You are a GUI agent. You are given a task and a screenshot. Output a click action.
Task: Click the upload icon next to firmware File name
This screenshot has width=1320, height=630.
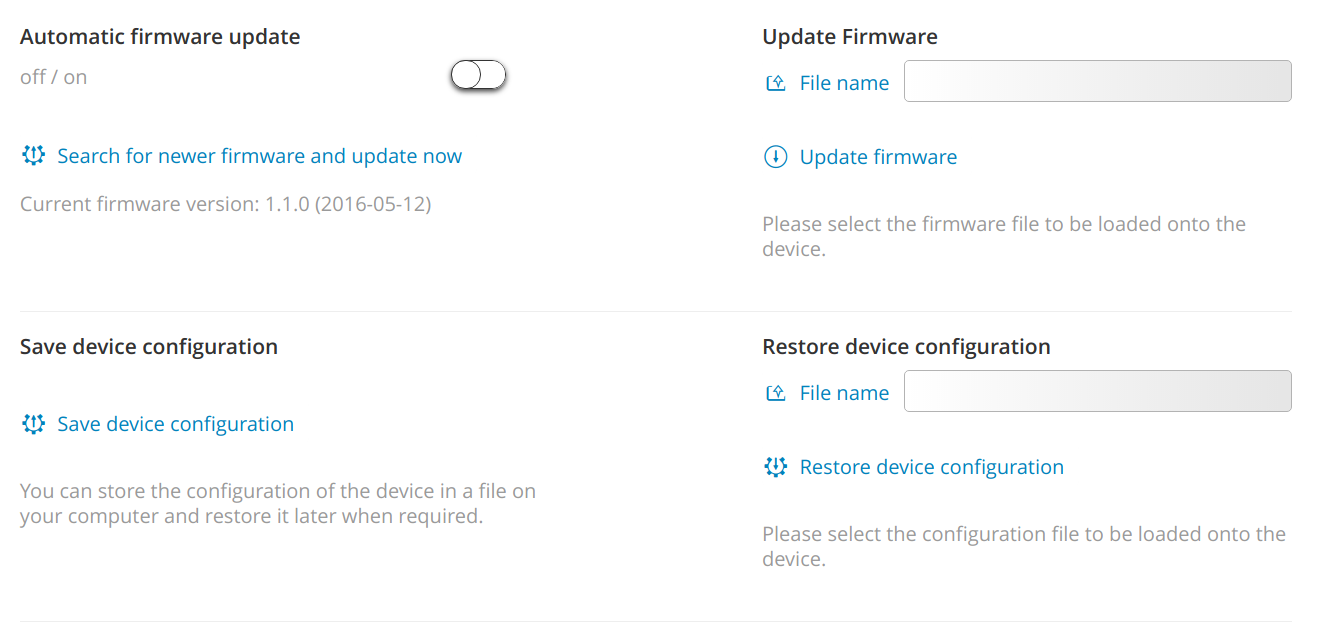(775, 83)
